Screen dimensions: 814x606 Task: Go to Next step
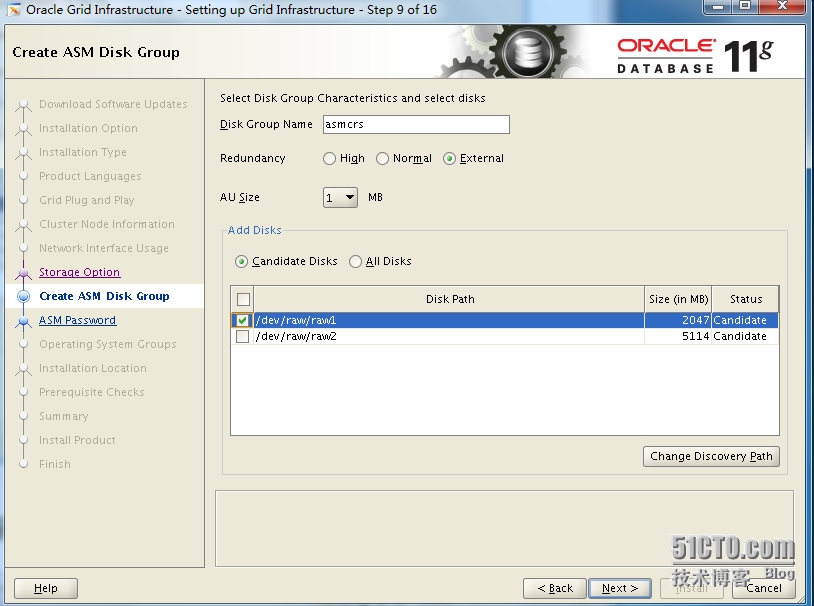coord(620,588)
